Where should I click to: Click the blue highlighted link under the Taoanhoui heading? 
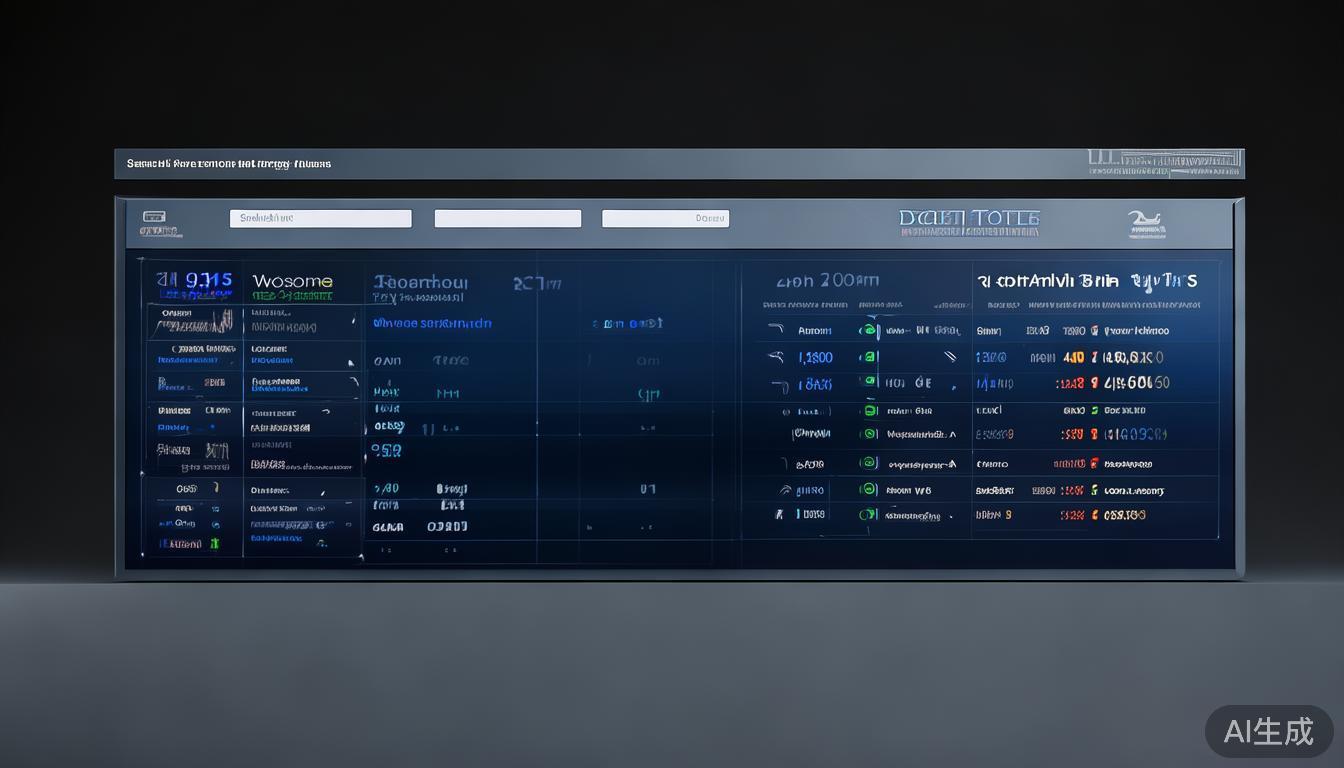(432, 324)
